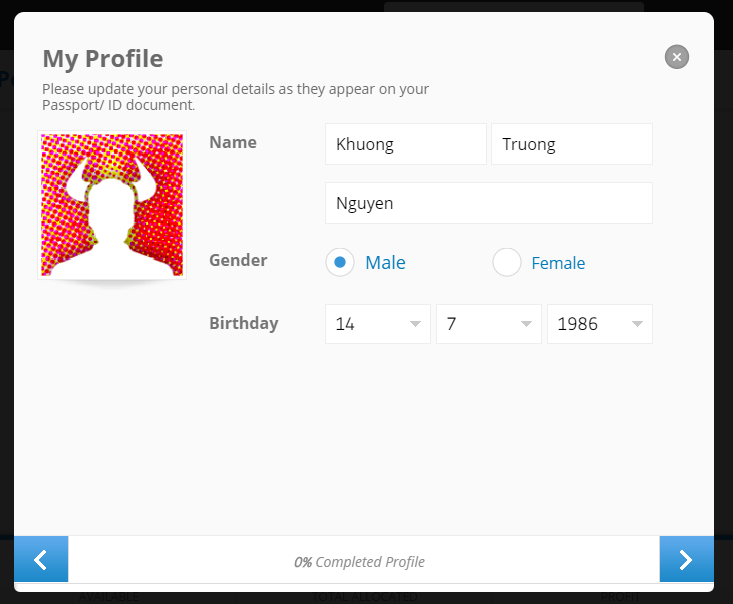This screenshot has width=733, height=604.
Task: Go to the next profile step arrow
Action: (x=686, y=559)
